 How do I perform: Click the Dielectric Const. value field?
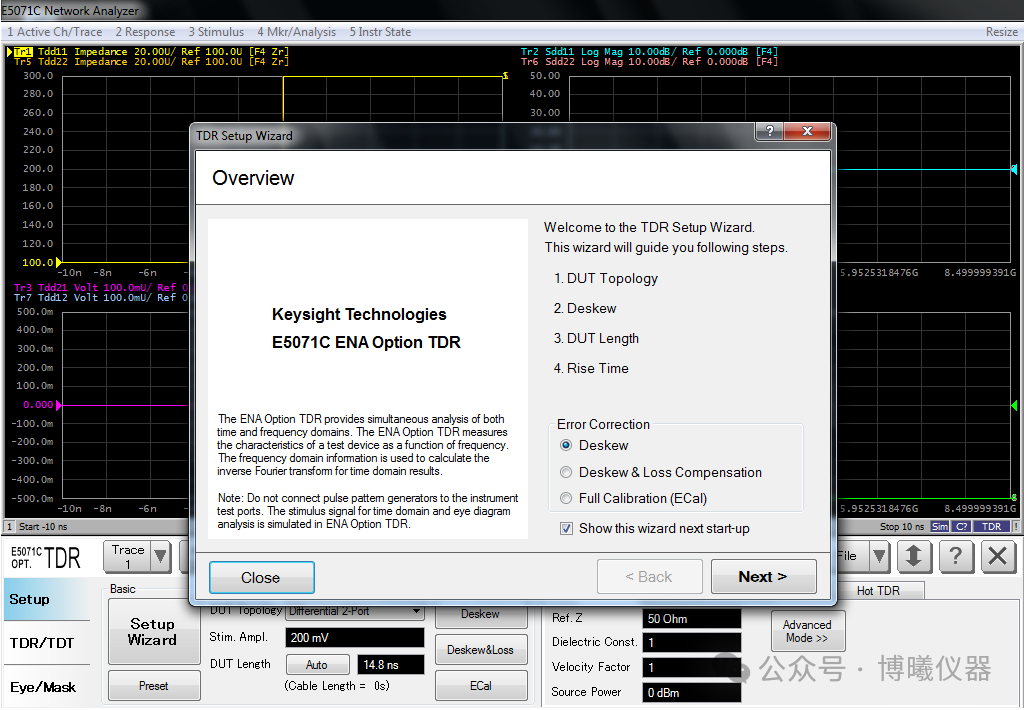click(692, 643)
